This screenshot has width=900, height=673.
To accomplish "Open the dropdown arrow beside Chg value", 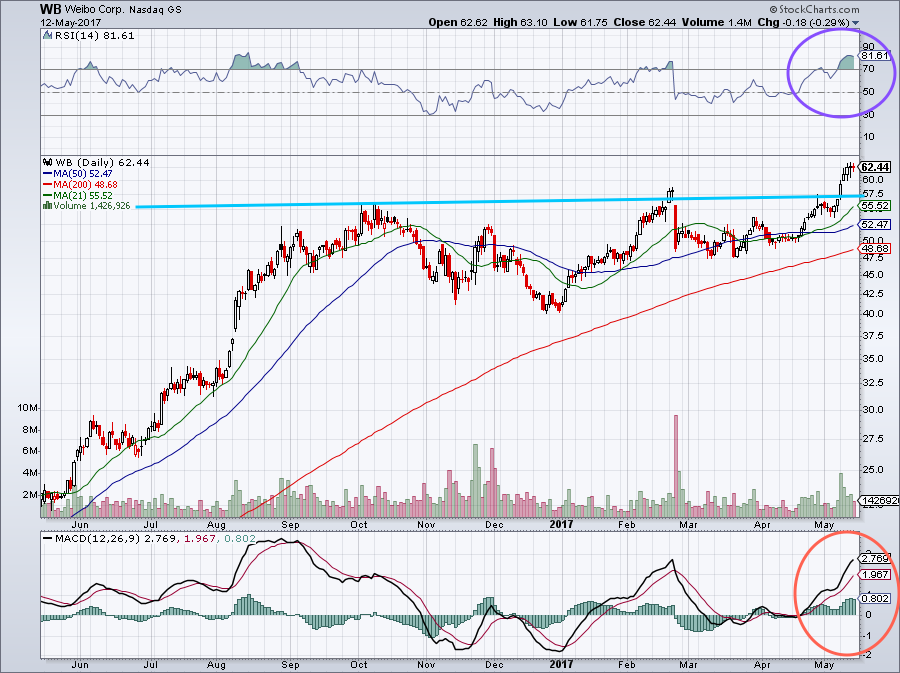I will point(856,23).
